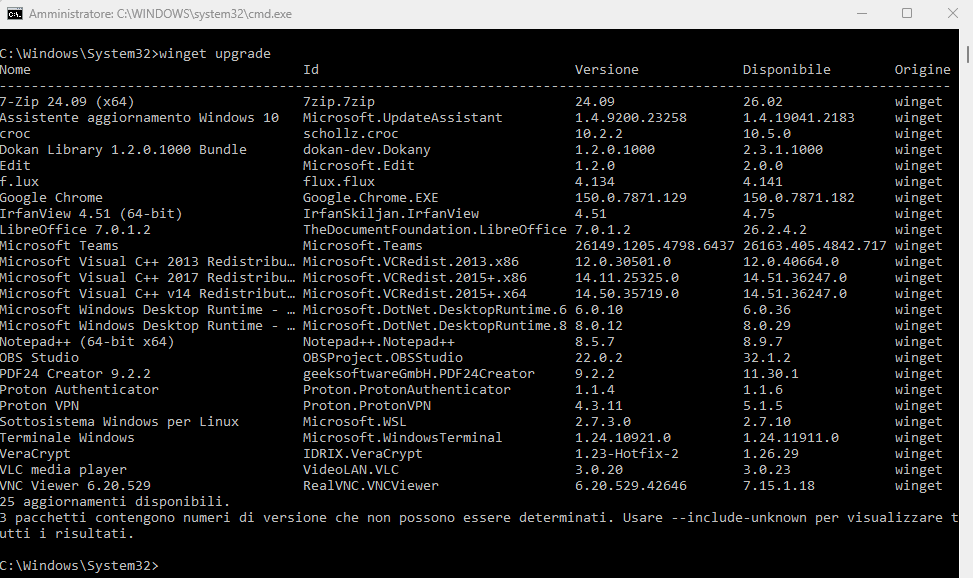The image size is (973, 578).
Task: Click the 'Origine' column header
Action: tap(922, 70)
